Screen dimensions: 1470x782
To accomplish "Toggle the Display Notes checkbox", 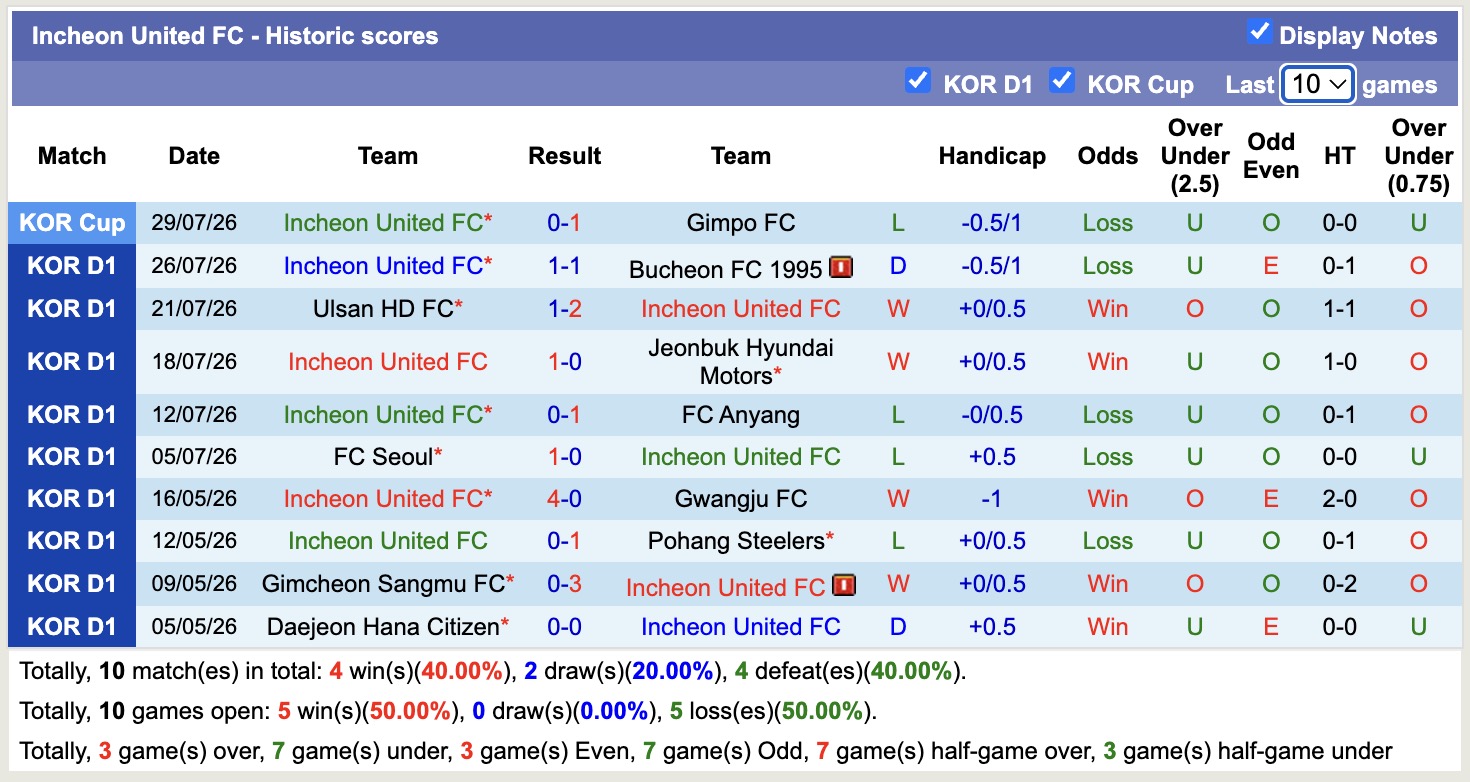I will (x=1259, y=32).
